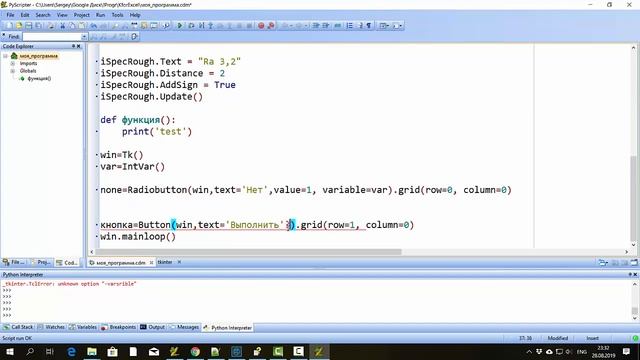Screen dimensions: 640x360
Task: Open the Breakpoints tab
Action: [x=118, y=327]
